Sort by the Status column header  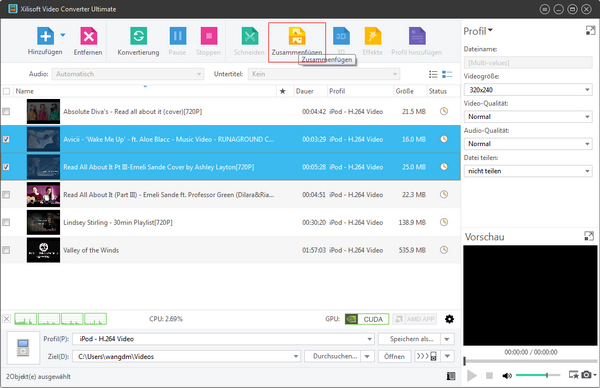[x=443, y=91]
